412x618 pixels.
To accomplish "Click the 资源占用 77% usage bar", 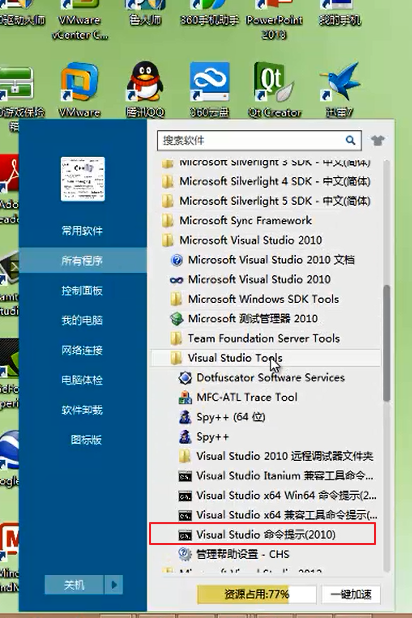I will [x=256, y=594].
